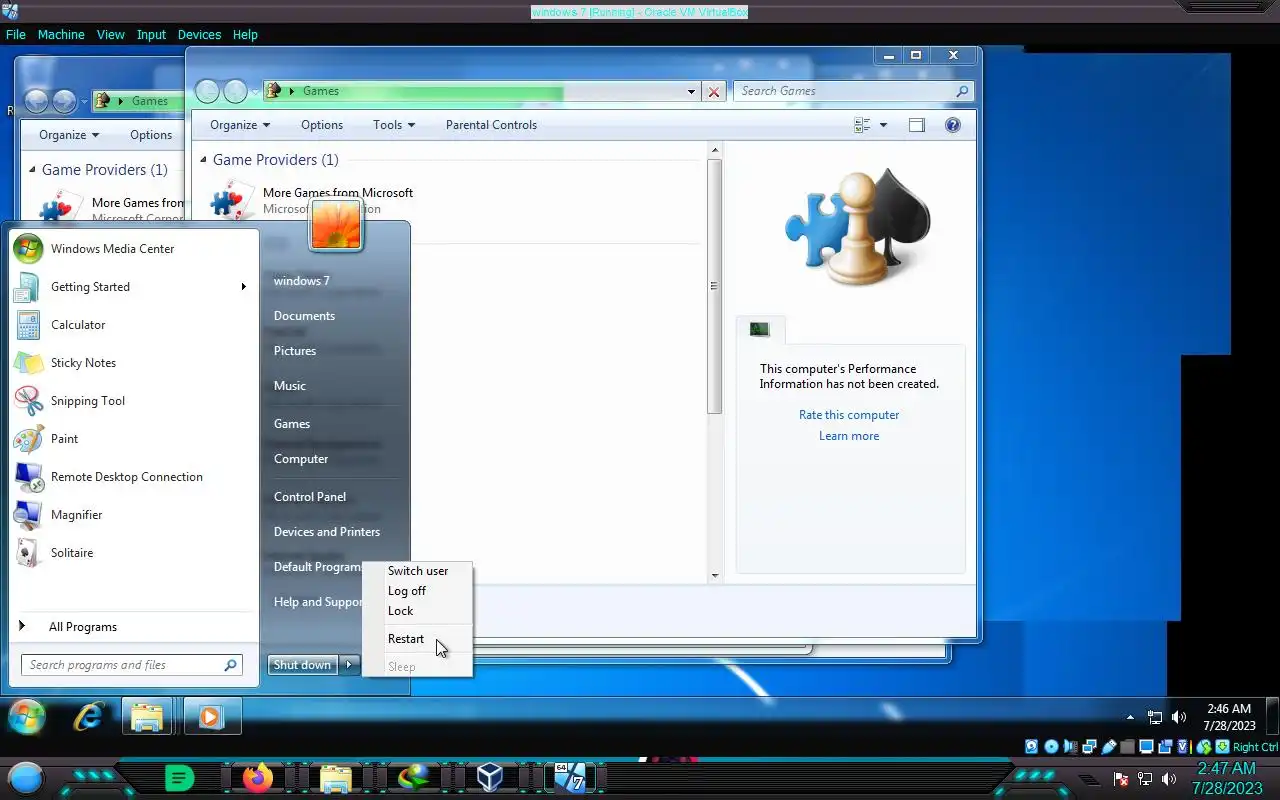The height and width of the screenshot is (800, 1280).
Task: Open Internet Explorer on Windows 7 taskbar
Action: 89,717
